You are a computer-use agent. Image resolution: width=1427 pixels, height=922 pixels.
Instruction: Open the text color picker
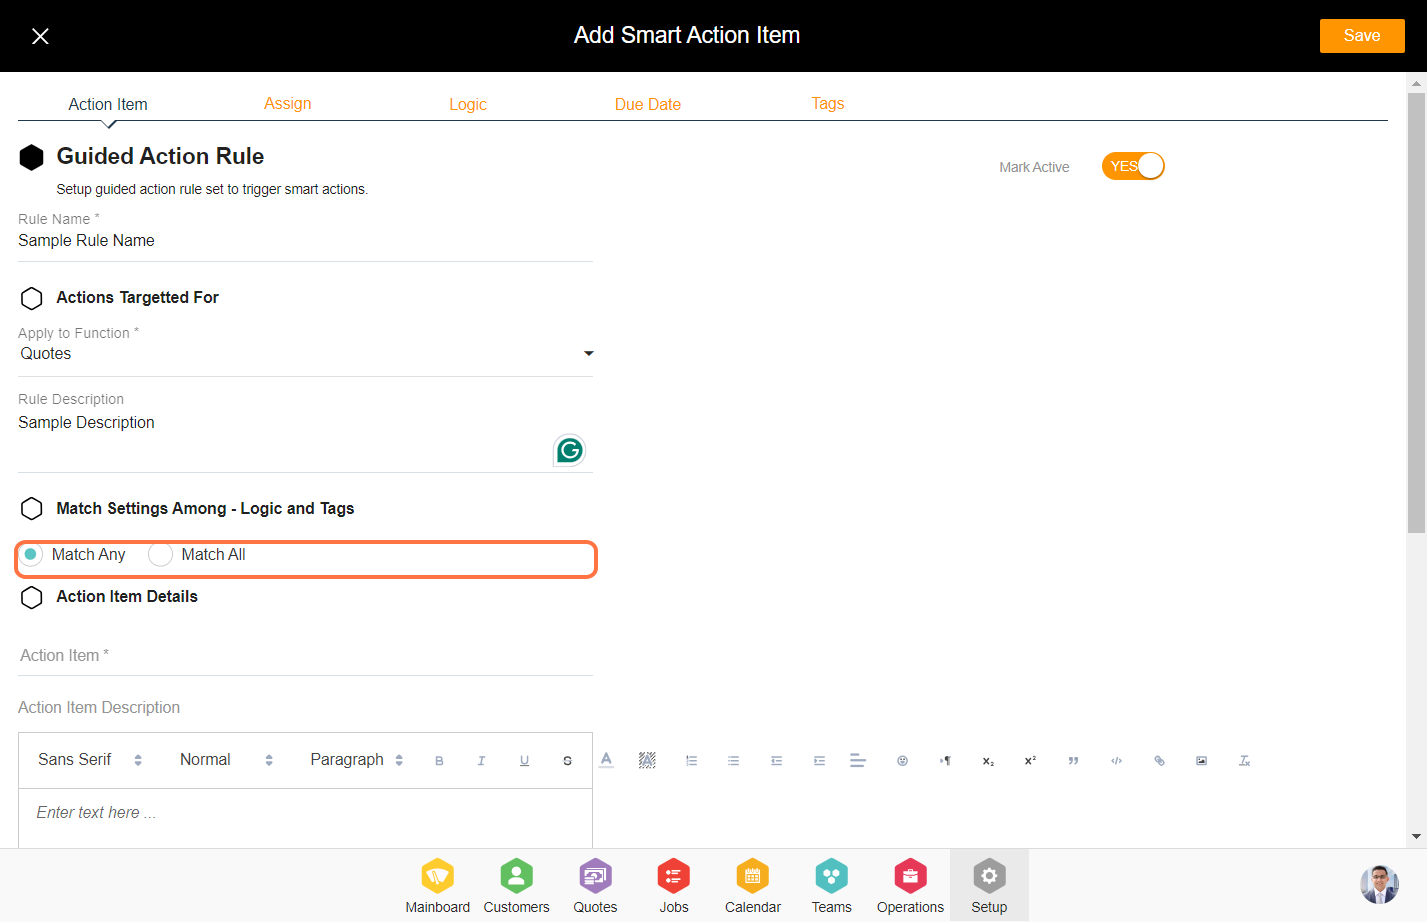click(606, 760)
